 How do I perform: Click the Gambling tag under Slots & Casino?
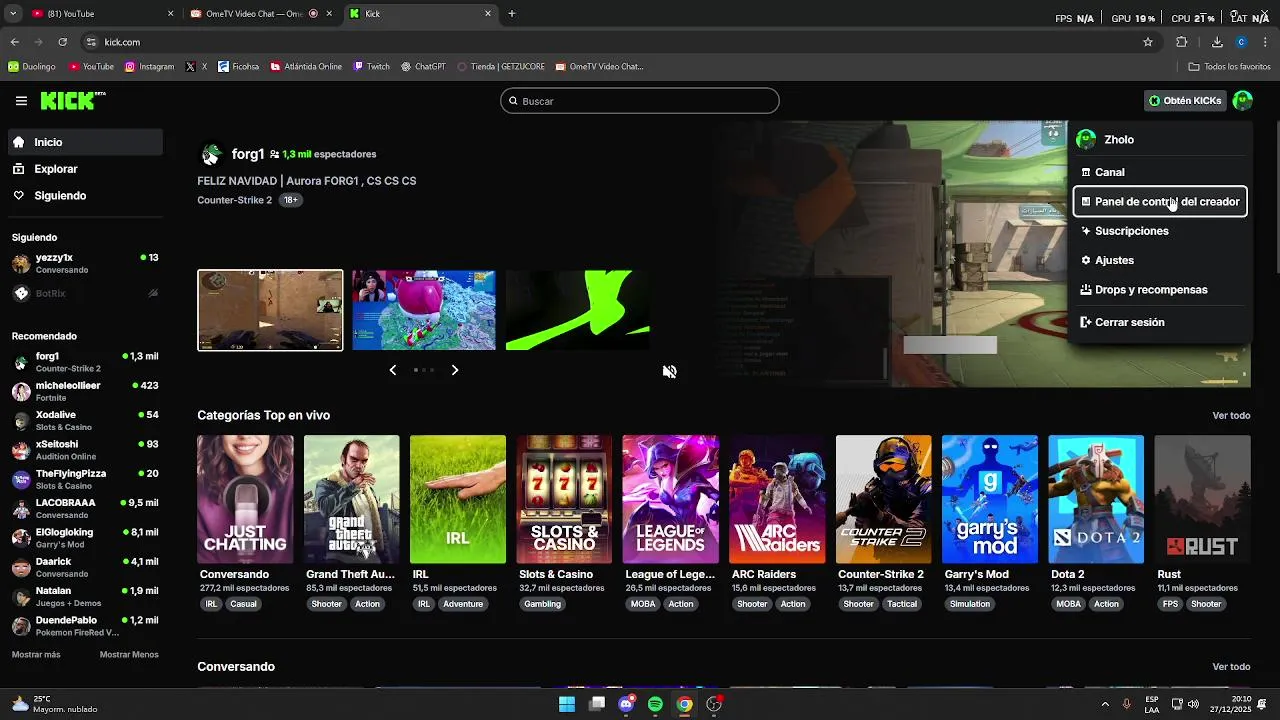click(x=543, y=604)
